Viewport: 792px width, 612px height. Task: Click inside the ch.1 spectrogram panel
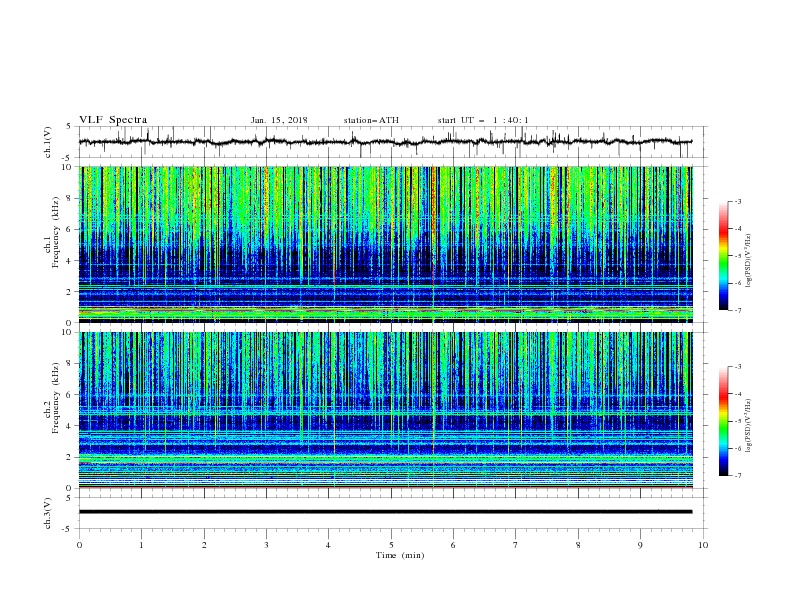click(386, 244)
